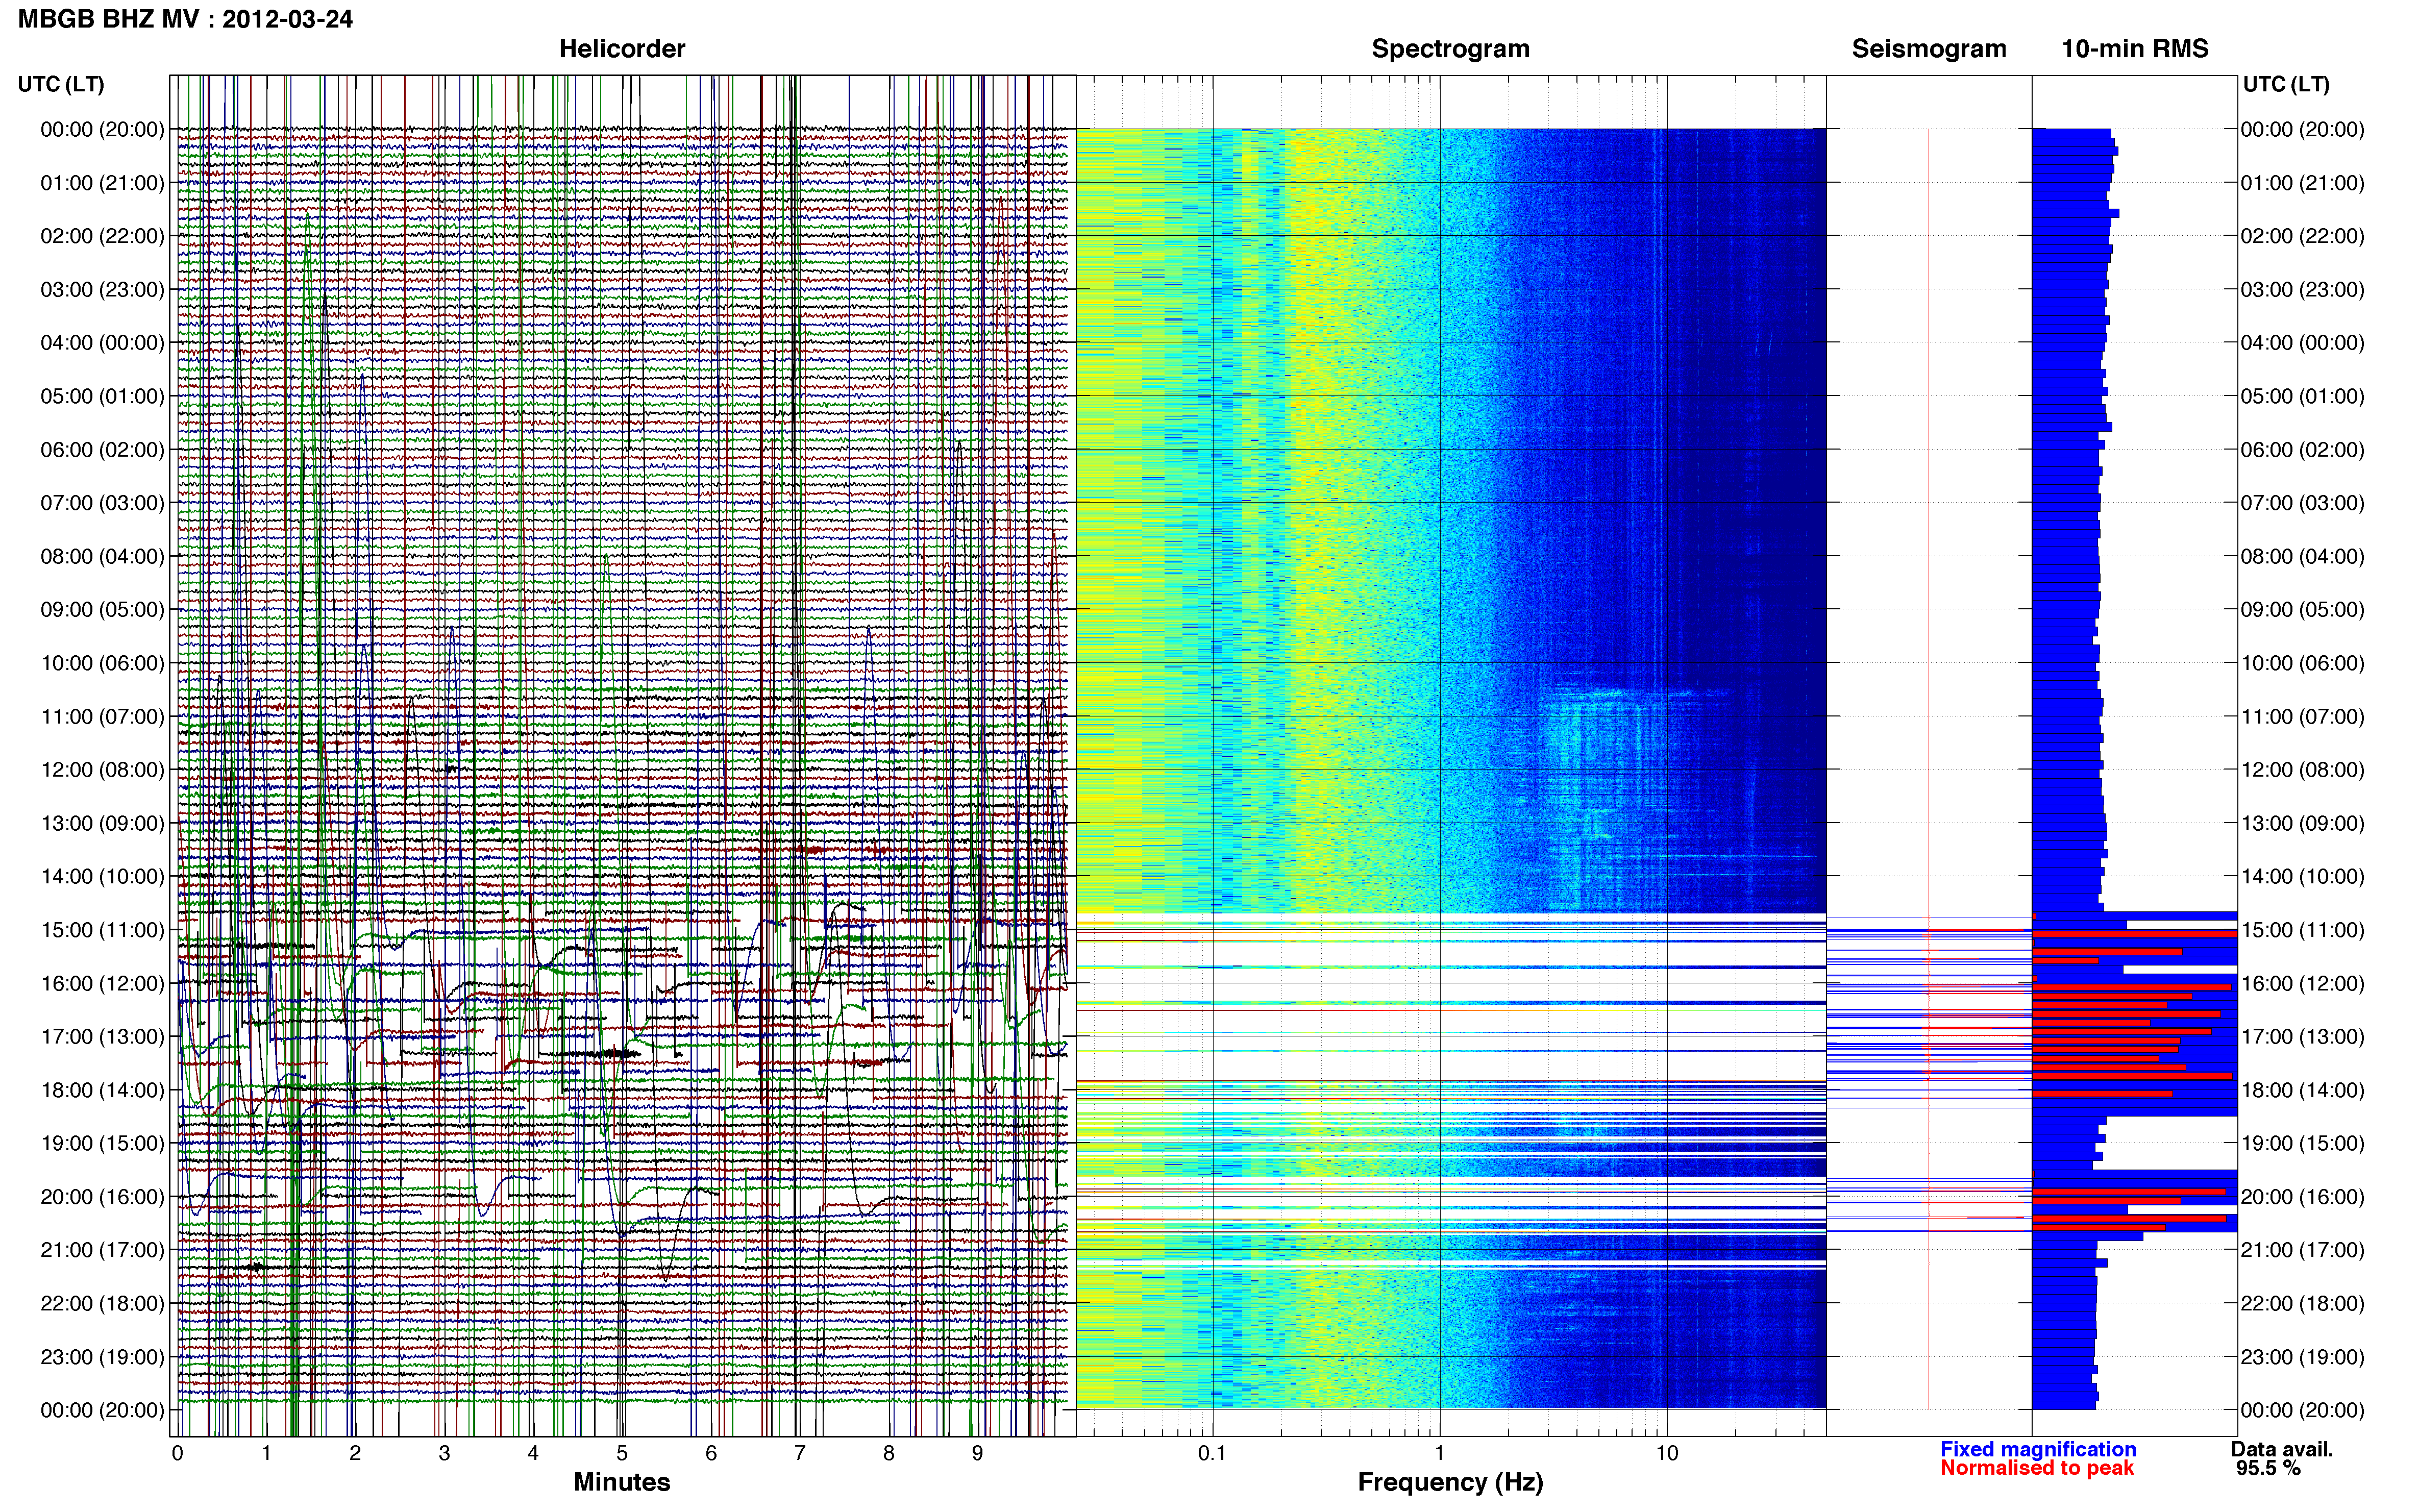Click left time label '03:00 (23:00)'
The height and width of the screenshot is (1512, 2419).
102,290
